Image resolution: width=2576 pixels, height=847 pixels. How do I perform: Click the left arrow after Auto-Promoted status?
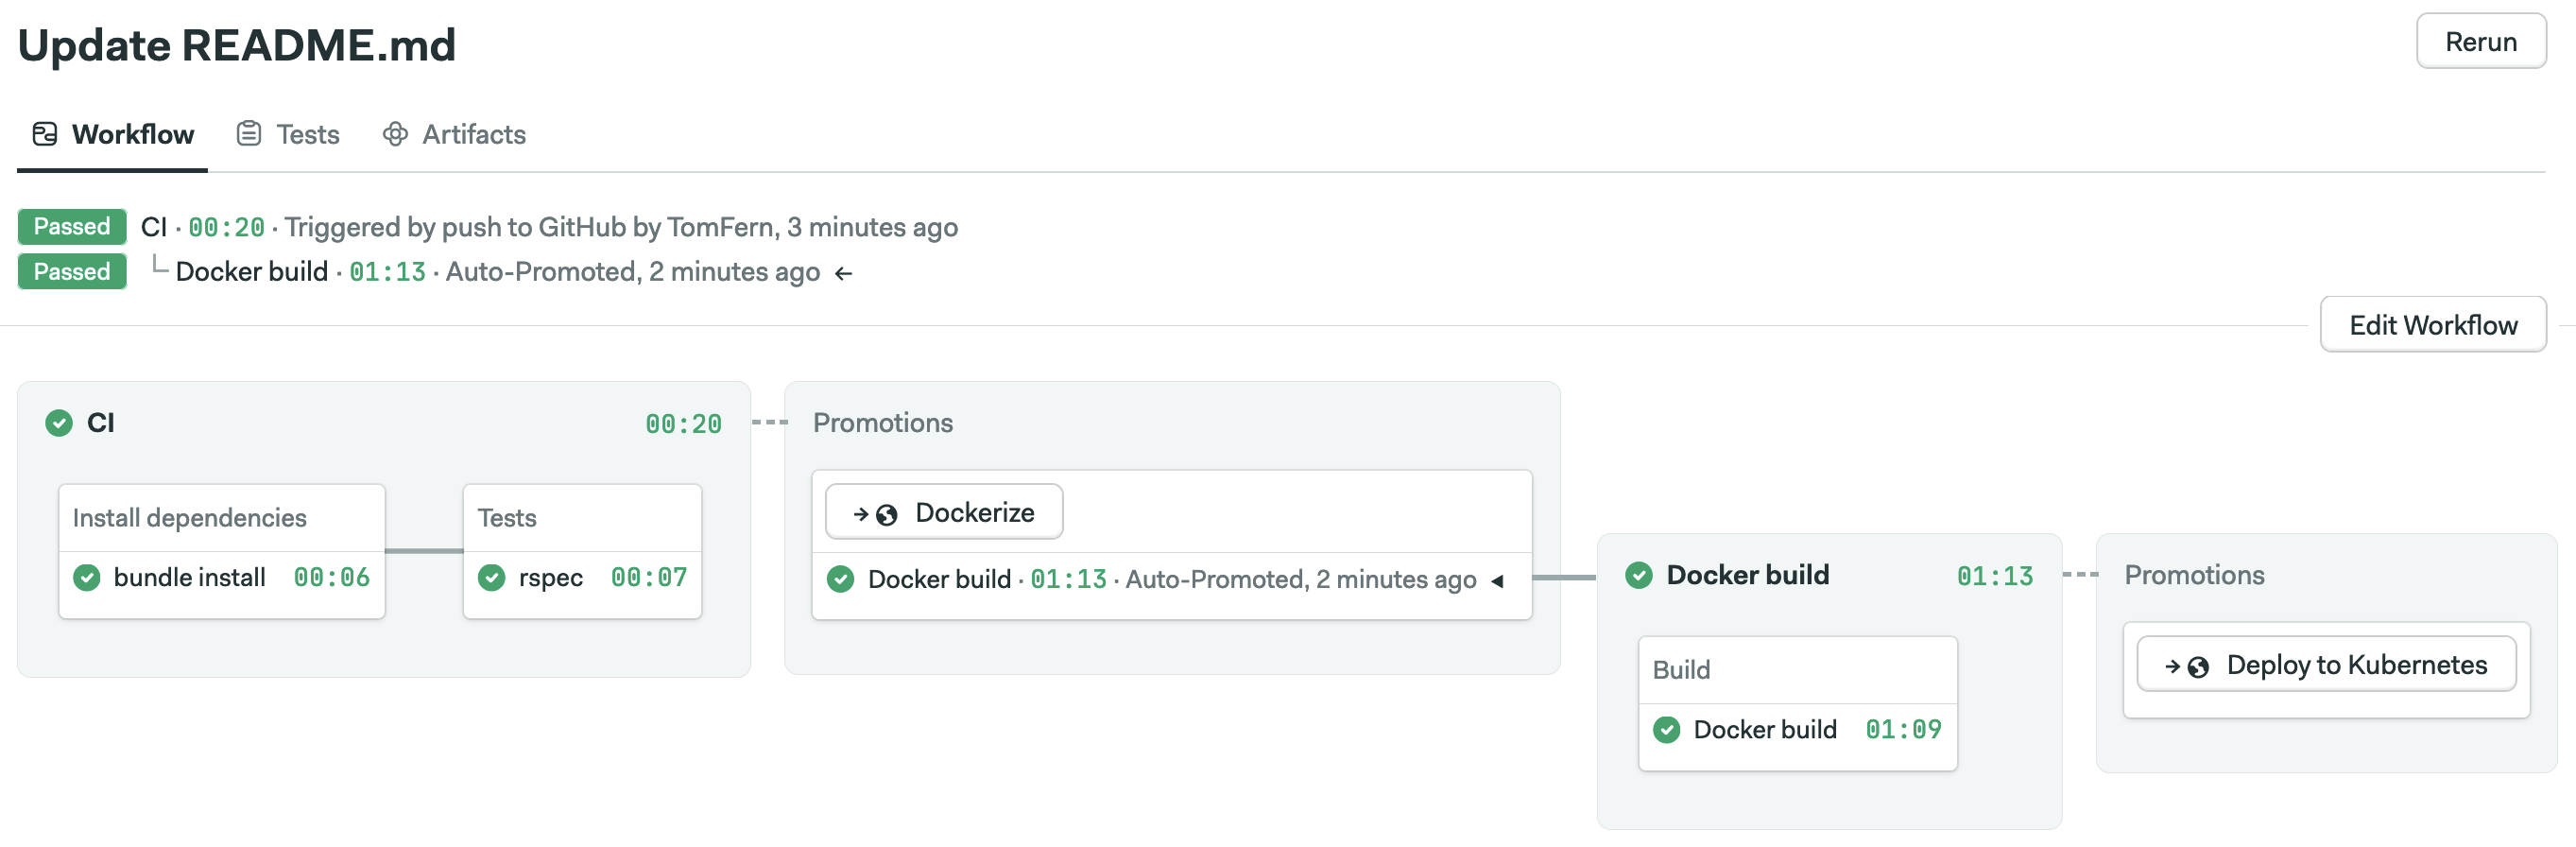[x=843, y=273]
